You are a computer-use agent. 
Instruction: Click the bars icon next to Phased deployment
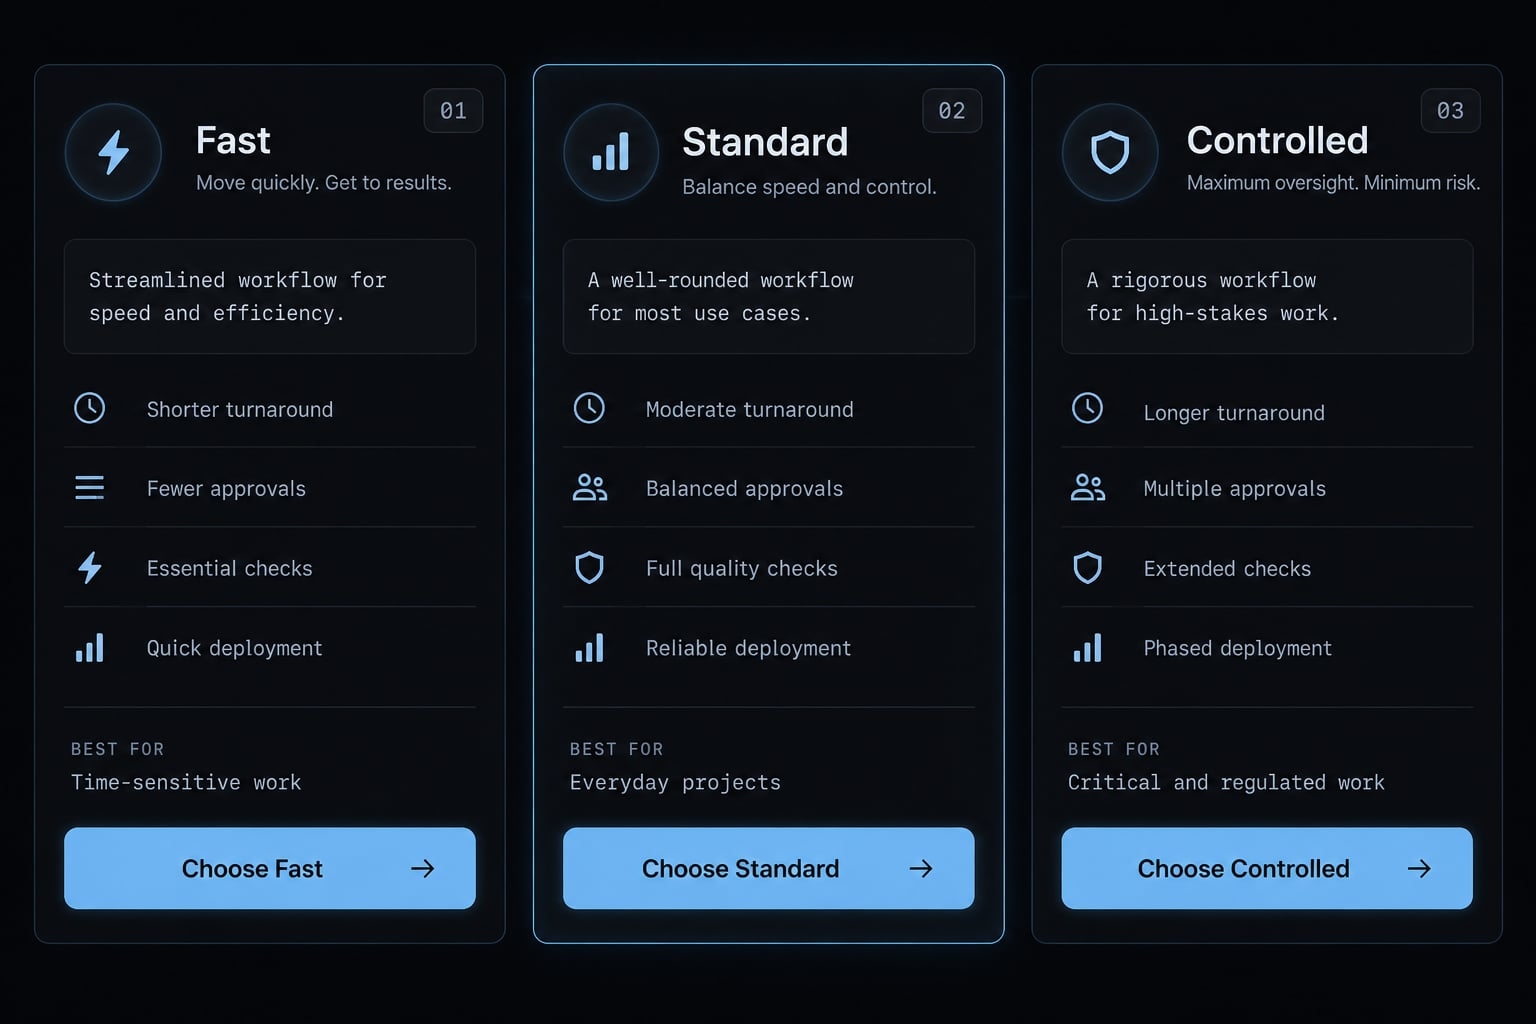coord(1087,648)
